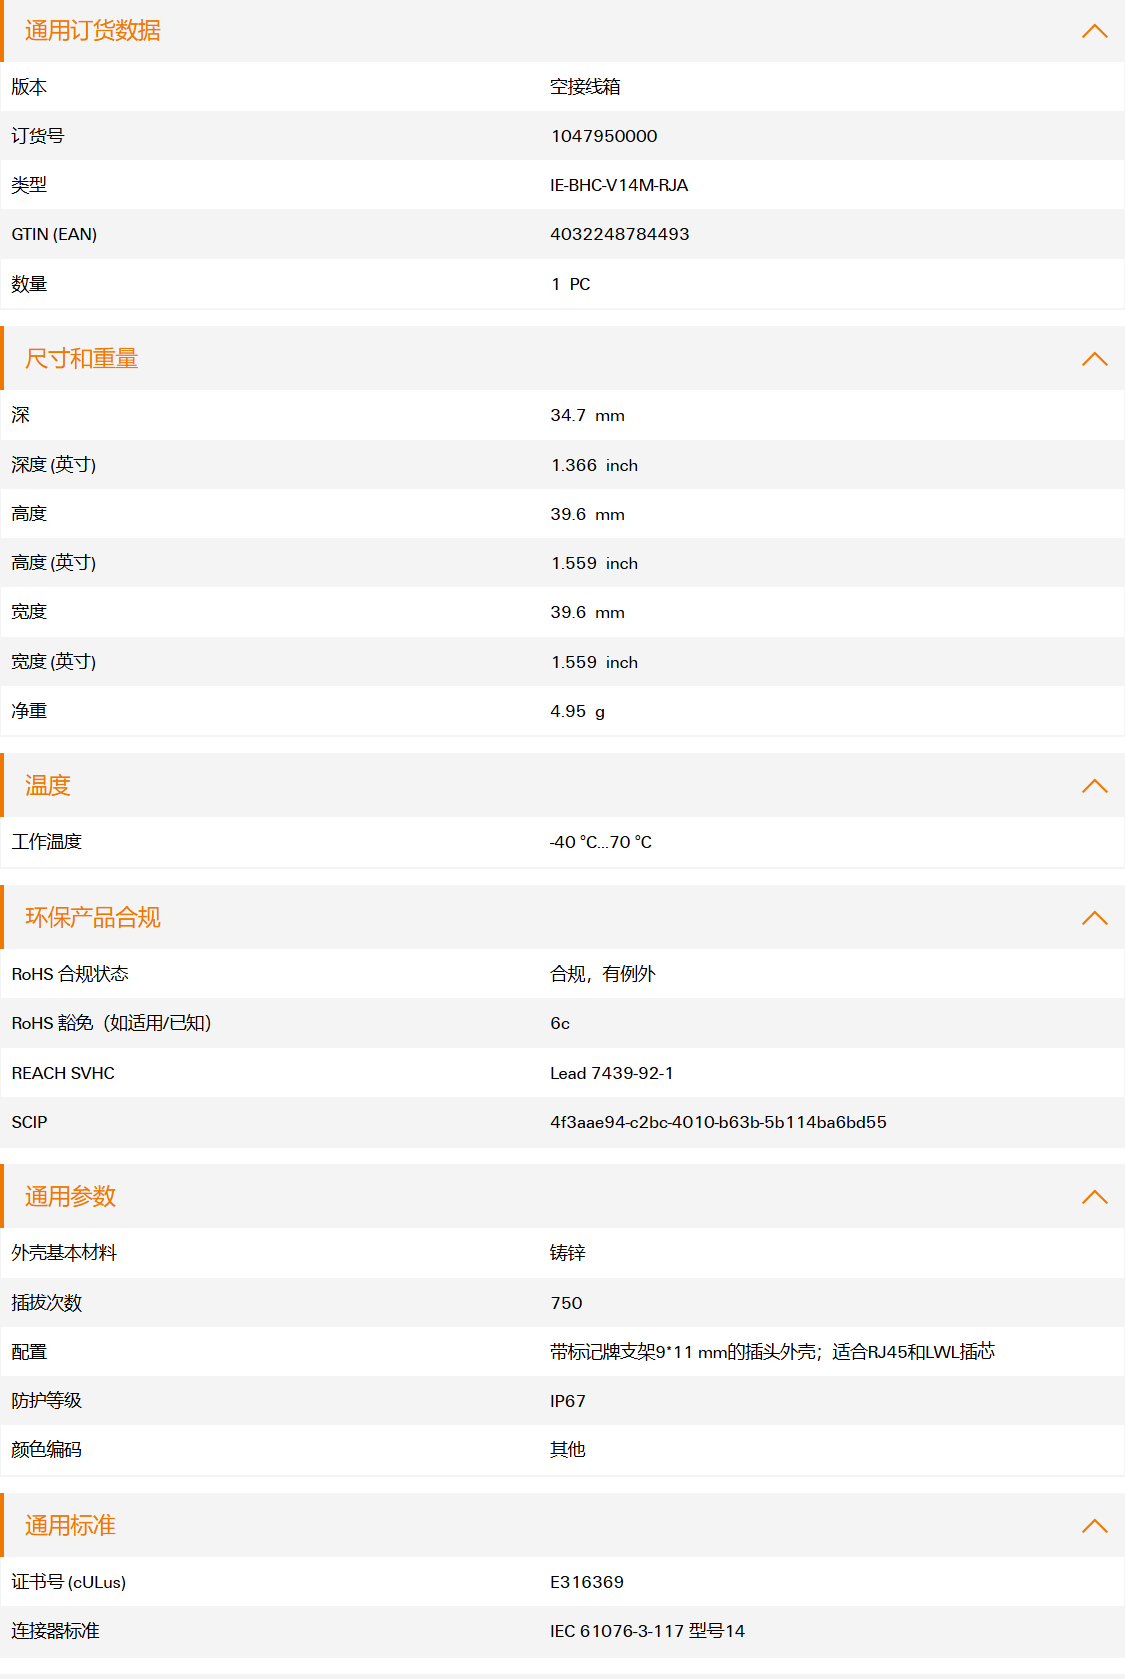Image resolution: width=1125 pixels, height=1679 pixels.
Task: Click the 温度 section heading
Action: pos(48,786)
